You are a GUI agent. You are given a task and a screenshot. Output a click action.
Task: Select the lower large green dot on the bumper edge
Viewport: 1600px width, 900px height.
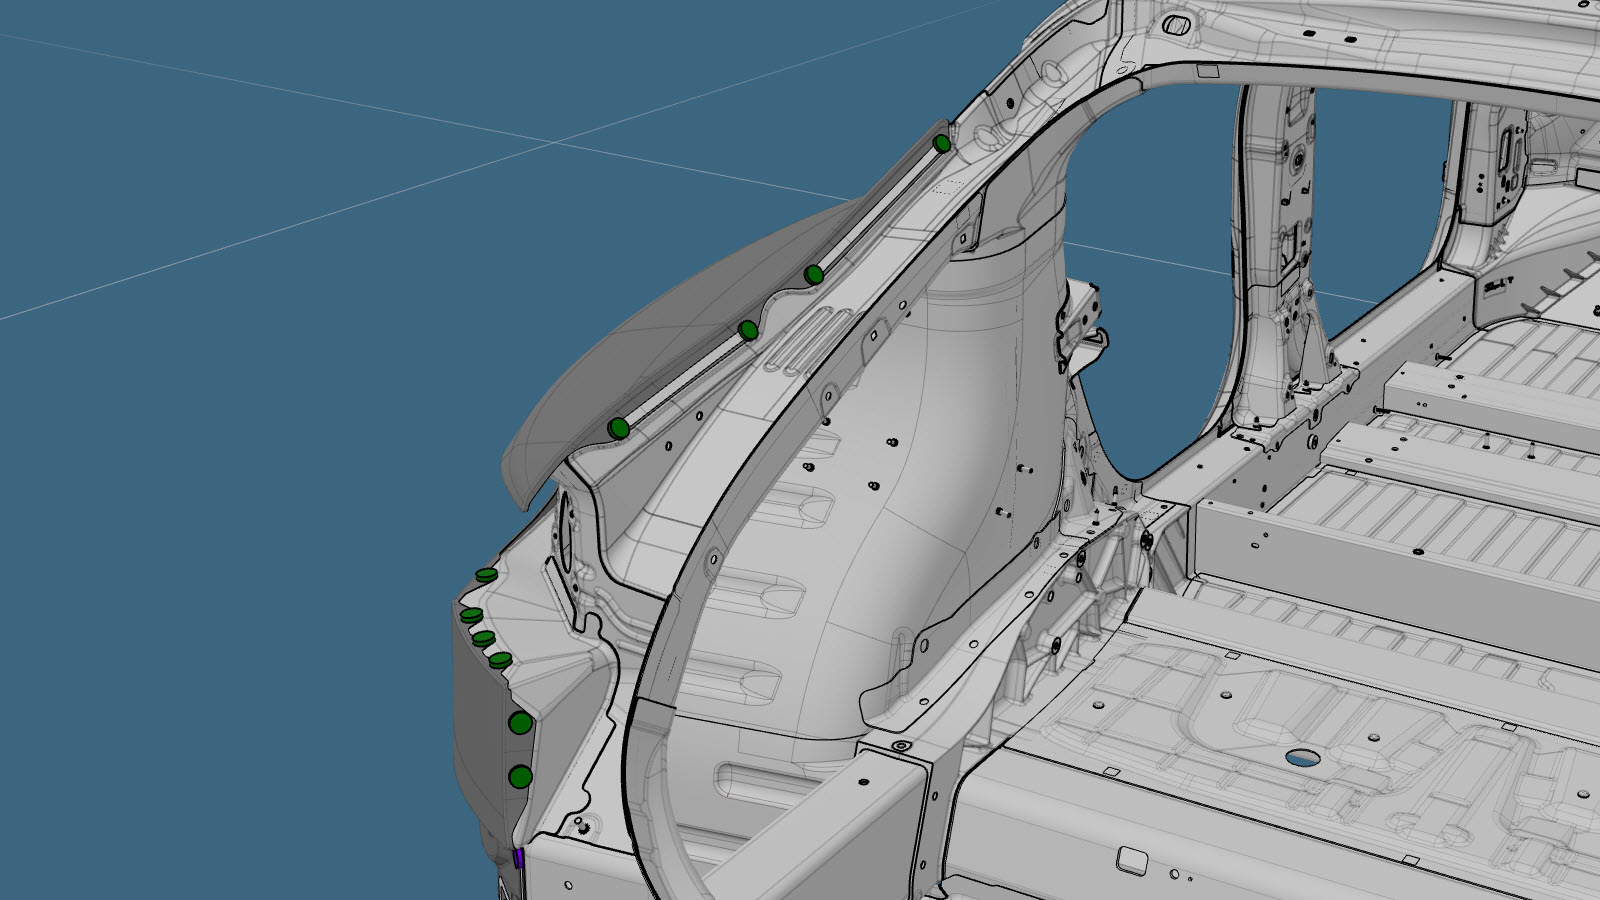pyautogui.click(x=520, y=777)
